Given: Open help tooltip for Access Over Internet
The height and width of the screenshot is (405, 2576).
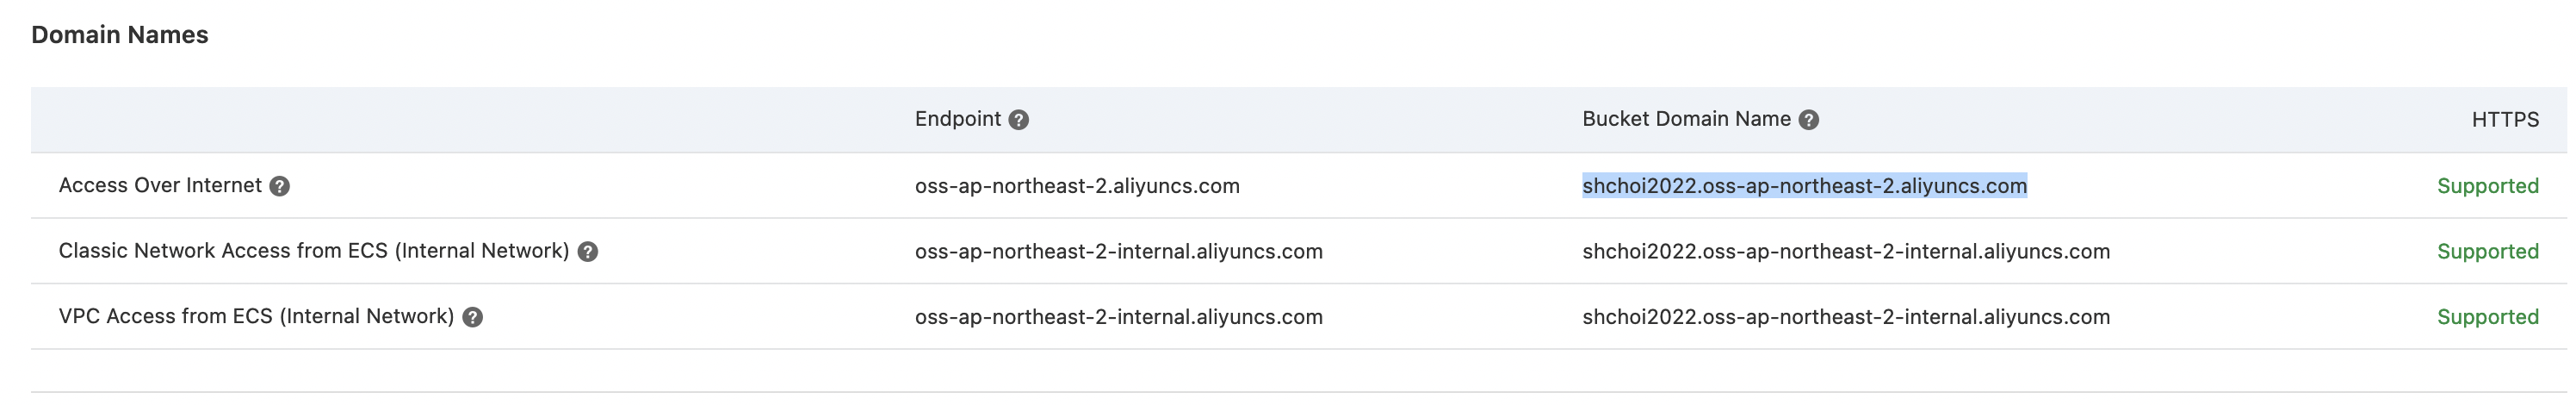Looking at the screenshot, I should tap(280, 186).
